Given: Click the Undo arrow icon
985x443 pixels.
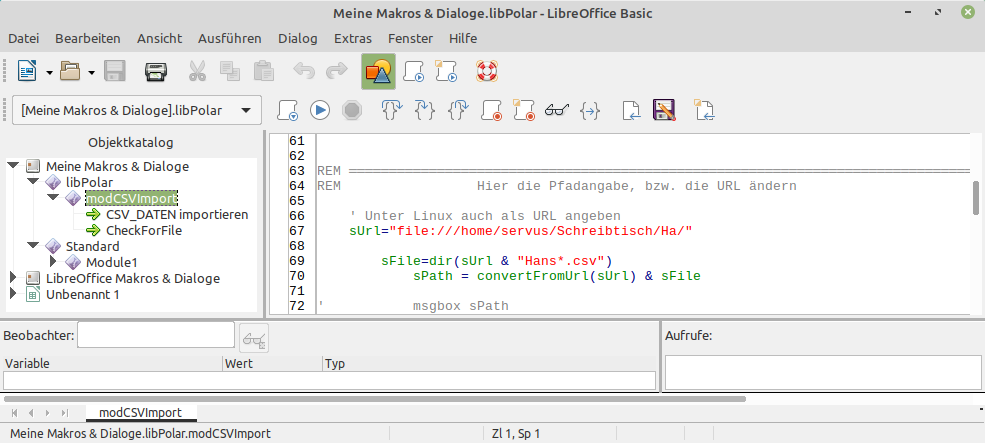Looking at the screenshot, I should [x=304, y=72].
